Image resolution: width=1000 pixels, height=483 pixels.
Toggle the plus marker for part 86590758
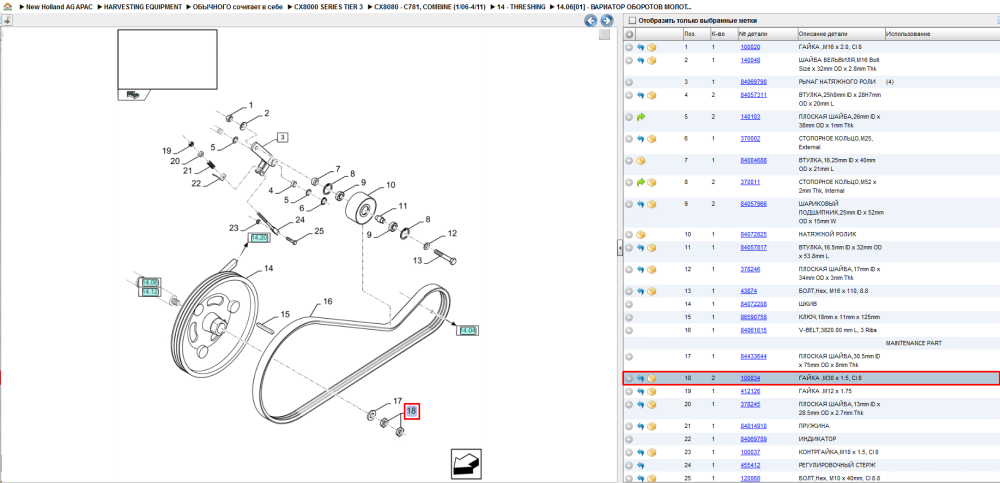pyautogui.click(x=629, y=317)
